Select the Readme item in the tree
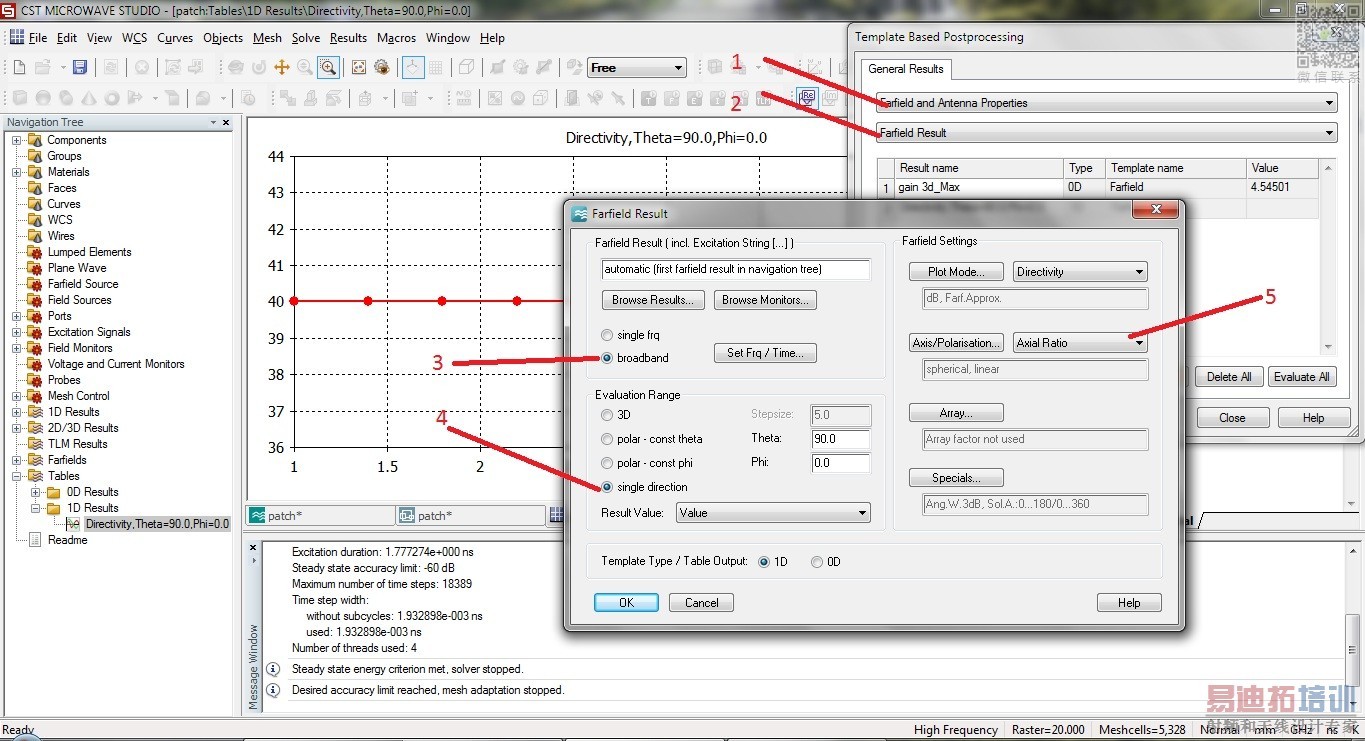 (67, 540)
